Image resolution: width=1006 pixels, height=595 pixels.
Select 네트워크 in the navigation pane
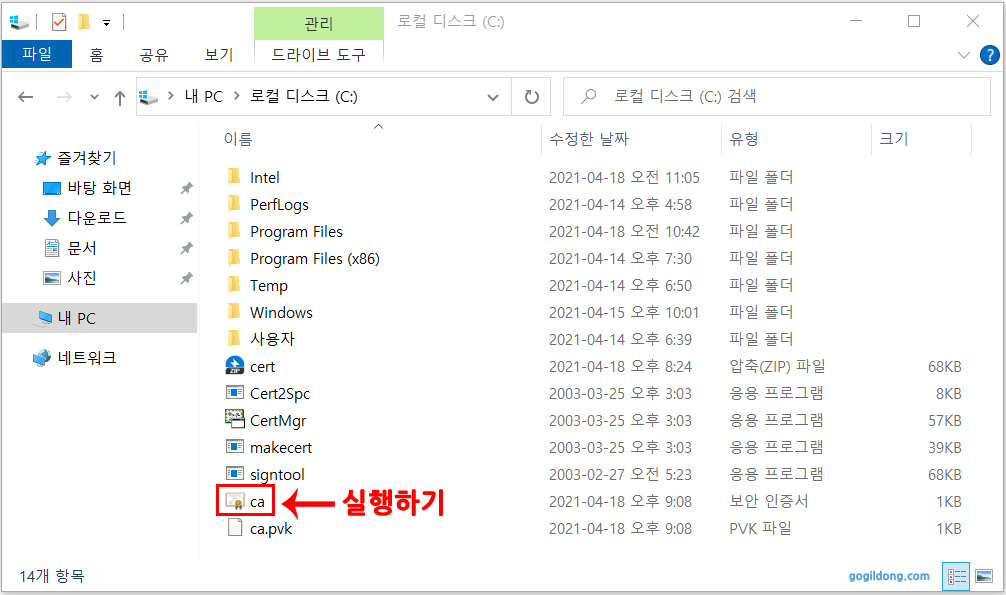pos(87,358)
